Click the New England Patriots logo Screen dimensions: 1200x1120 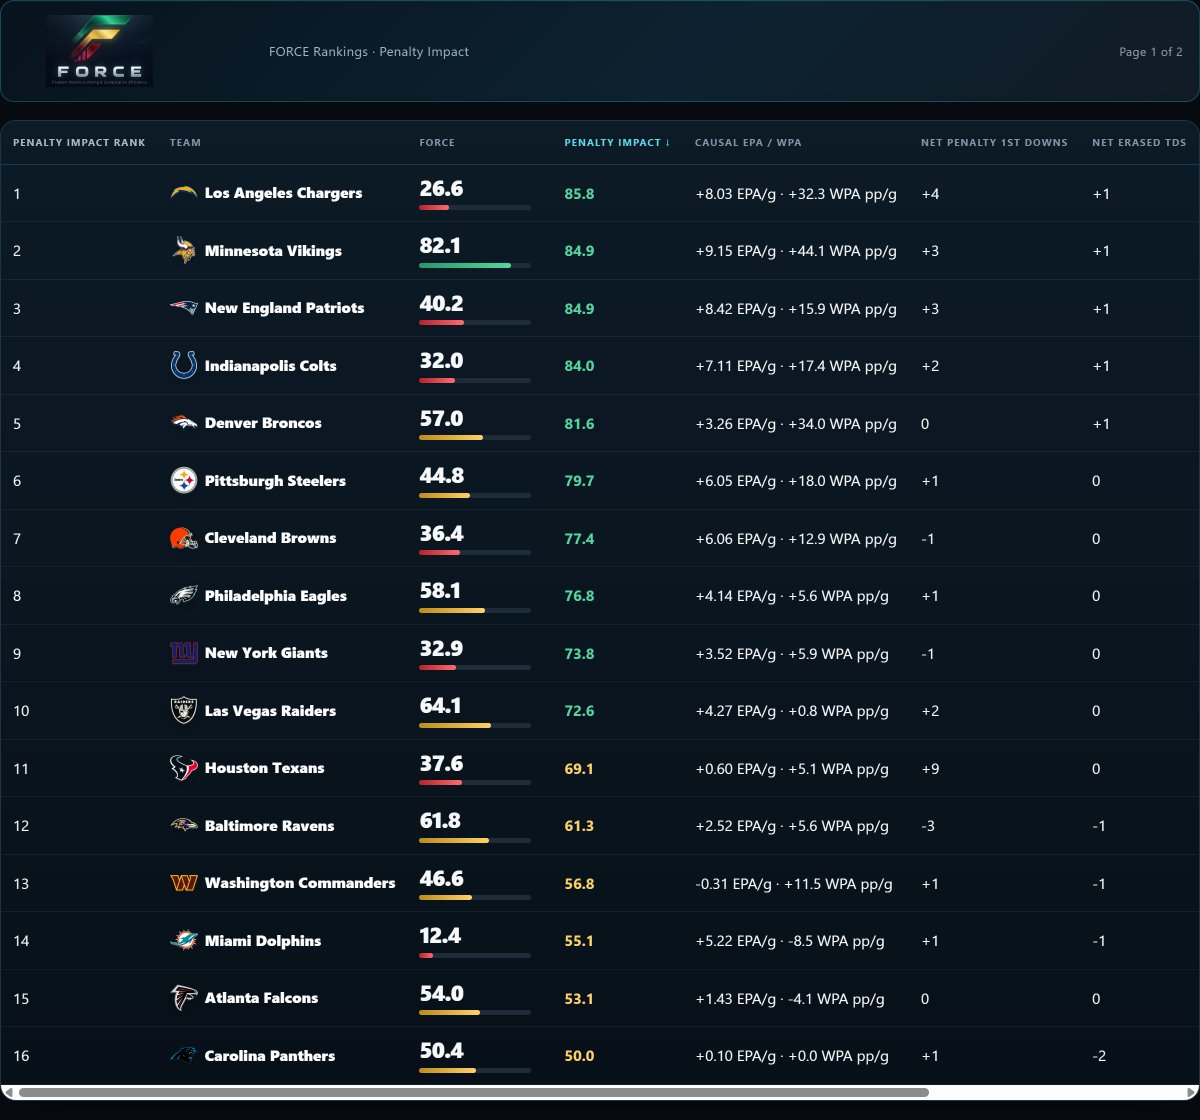click(184, 308)
